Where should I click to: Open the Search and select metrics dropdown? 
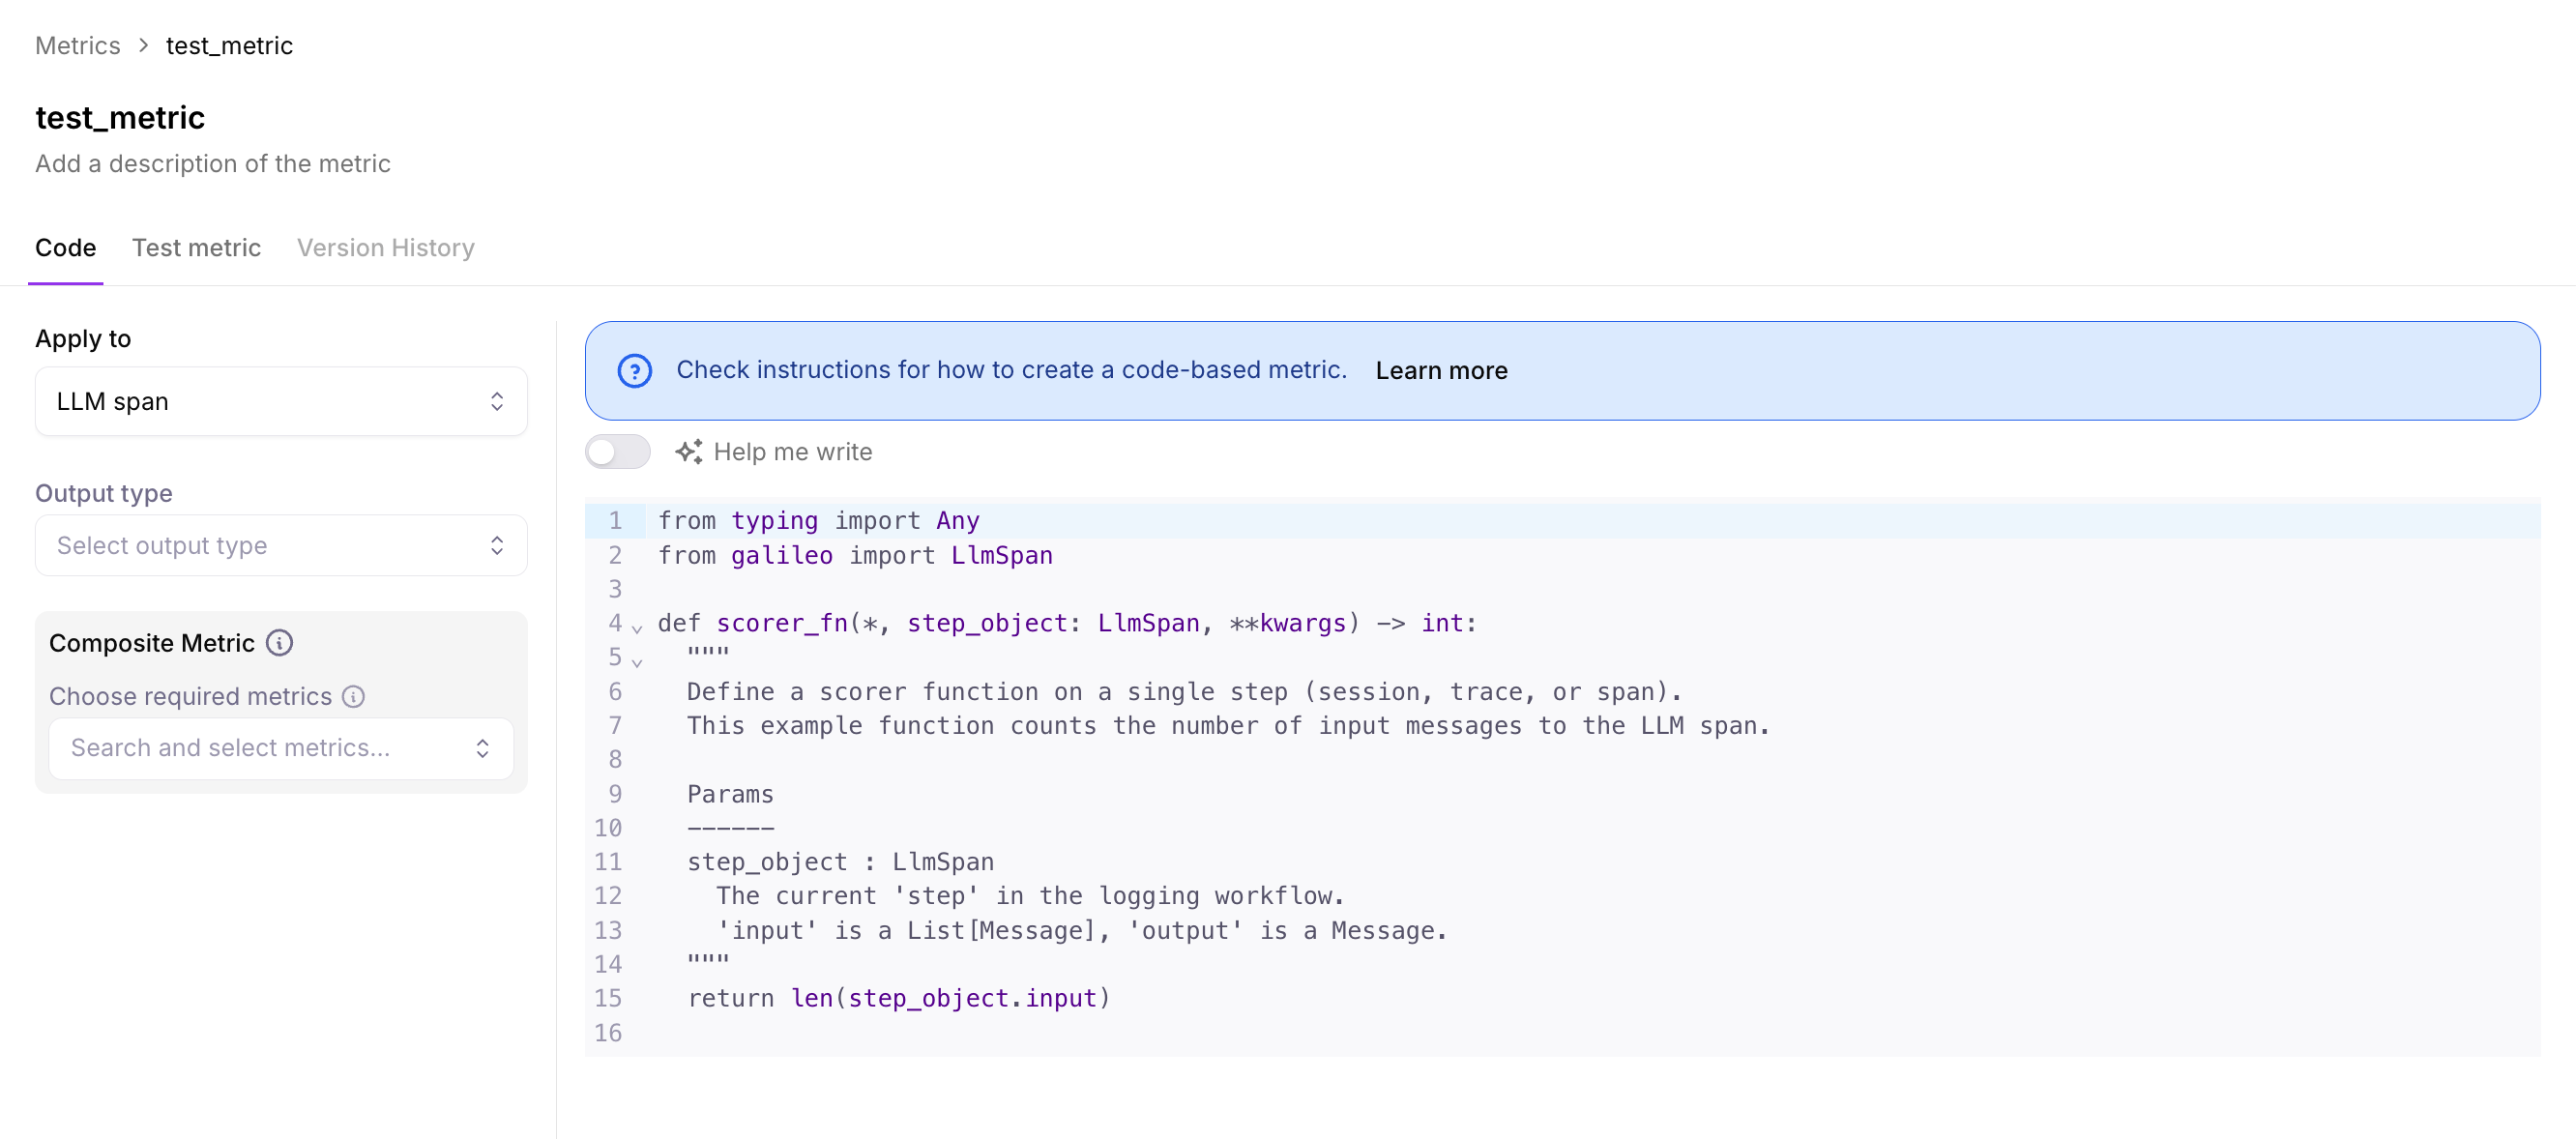[281, 748]
